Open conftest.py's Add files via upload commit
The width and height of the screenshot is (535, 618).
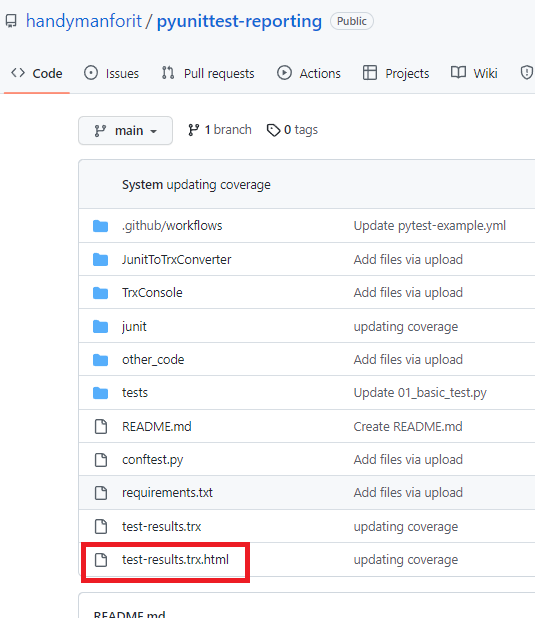[x=408, y=460]
